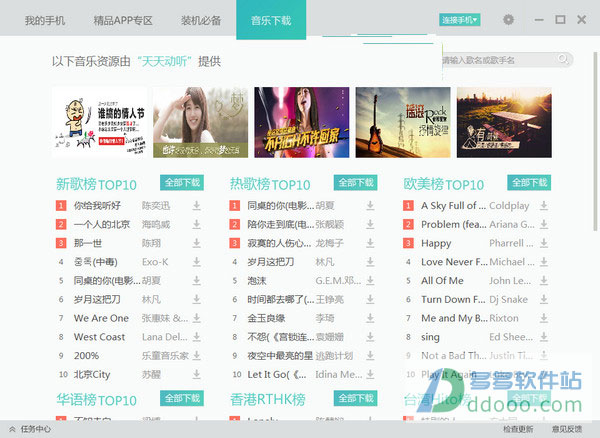This screenshot has height=438, width=600.
Task: Download the Exo-K song
Action: pyautogui.click(x=197, y=262)
